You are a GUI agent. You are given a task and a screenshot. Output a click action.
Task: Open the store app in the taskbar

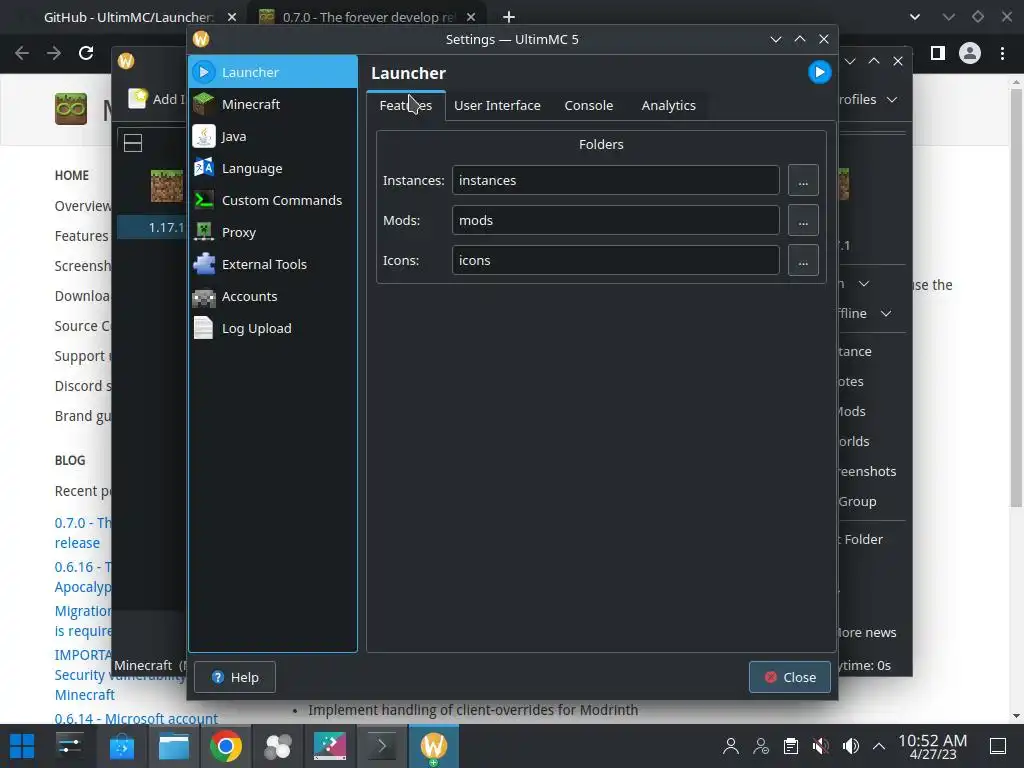121,746
